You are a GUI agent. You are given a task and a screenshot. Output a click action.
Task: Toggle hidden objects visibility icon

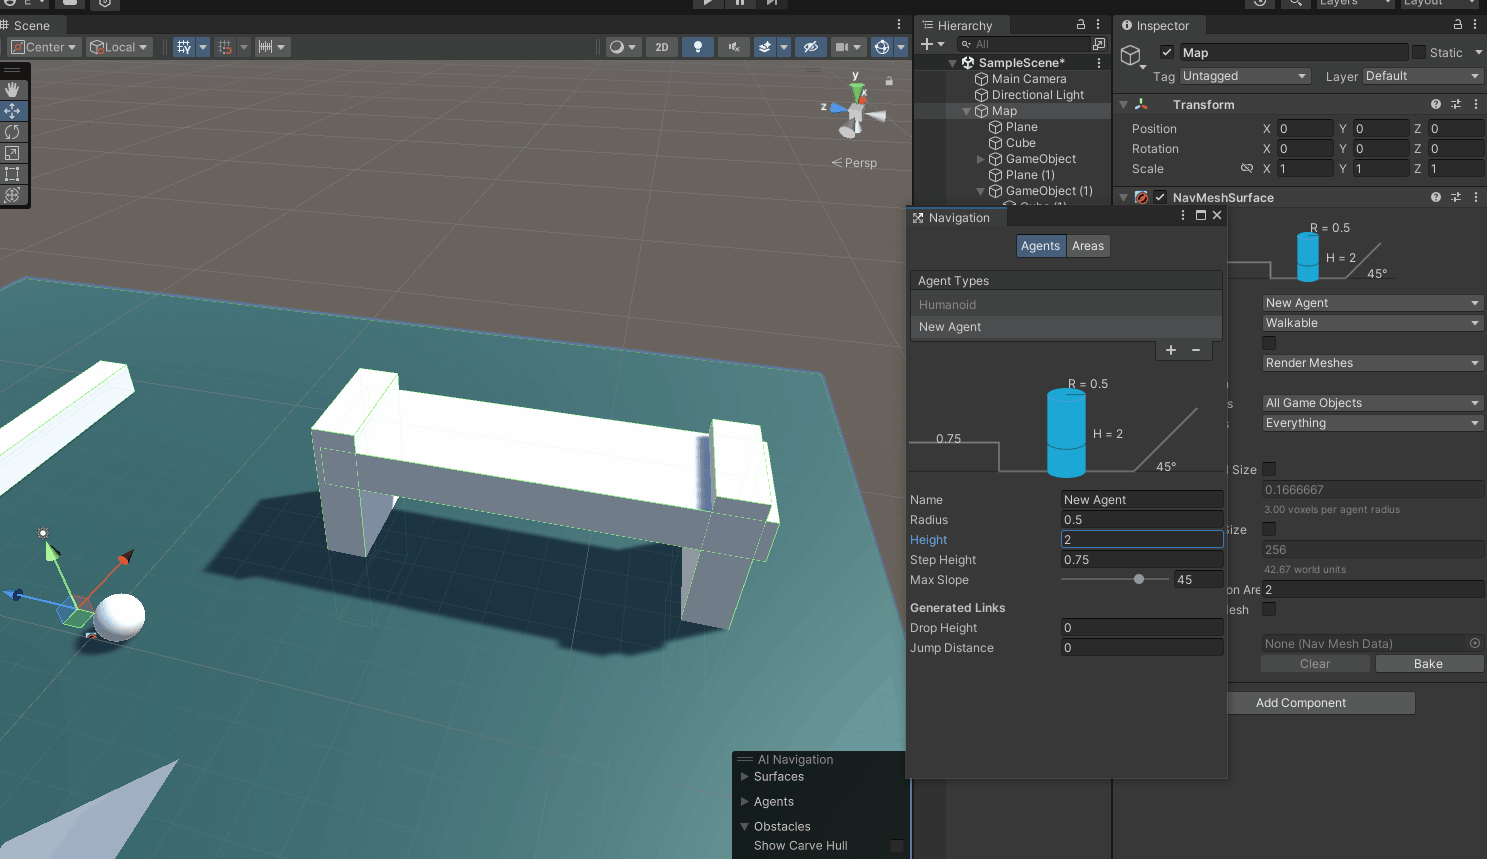pos(811,47)
